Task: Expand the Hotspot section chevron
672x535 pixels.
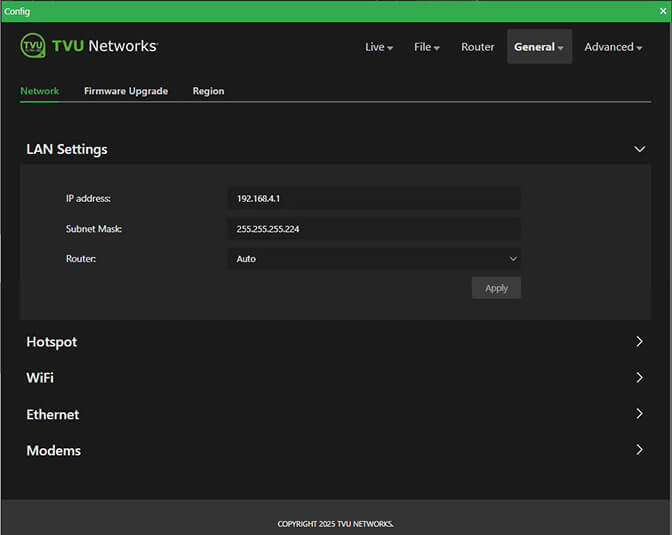Action: [639, 342]
